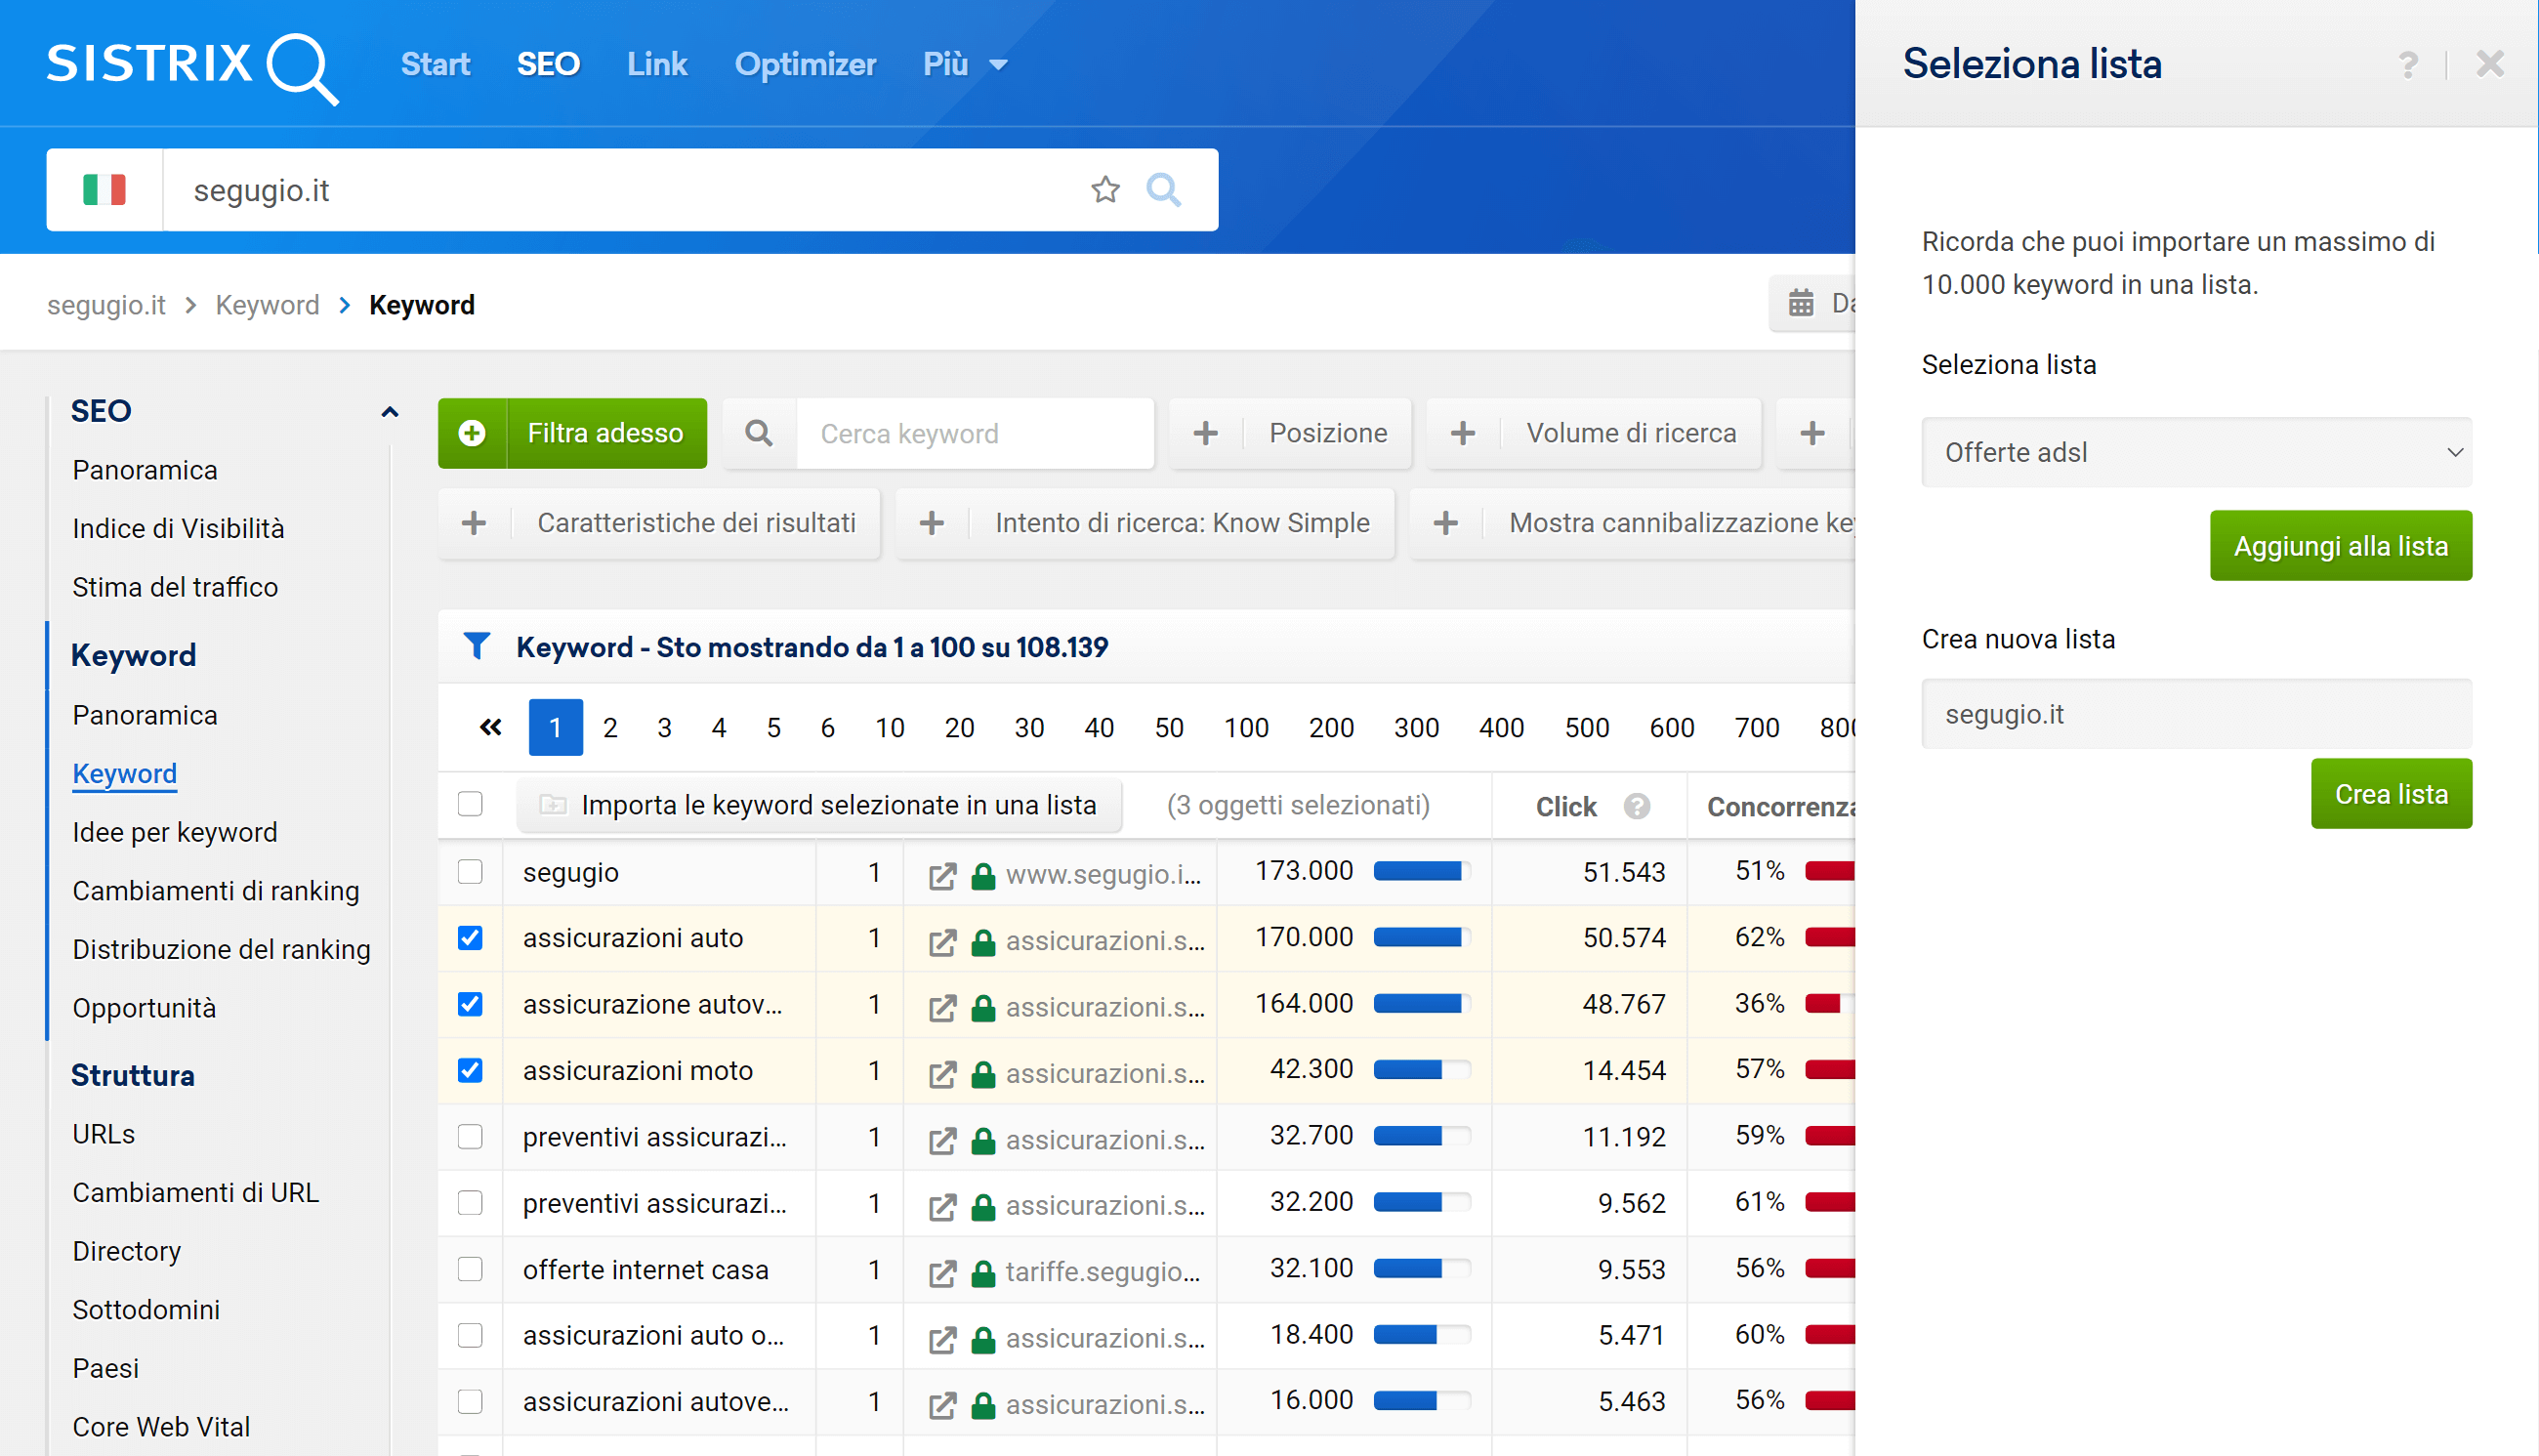Open Cambiamenti di ranking in sidebar
The image size is (2539, 1456).
[x=216, y=890]
